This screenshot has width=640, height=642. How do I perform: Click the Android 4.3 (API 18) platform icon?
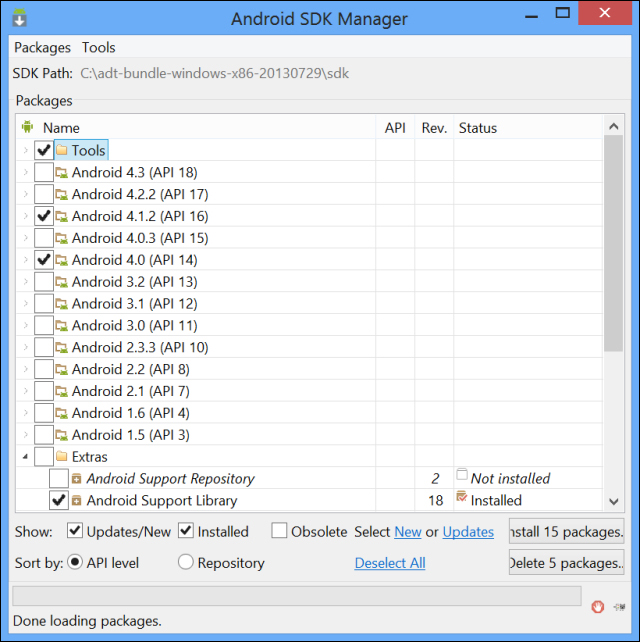tap(62, 173)
